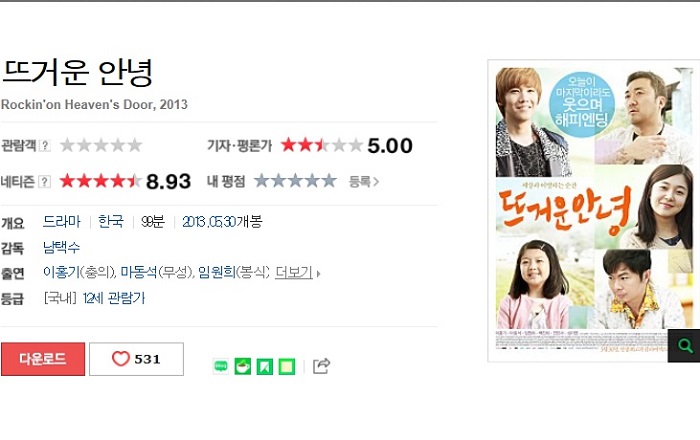Screen dimensions: 700x440
Task: Open the 드라마 genre link
Action: click(62, 221)
